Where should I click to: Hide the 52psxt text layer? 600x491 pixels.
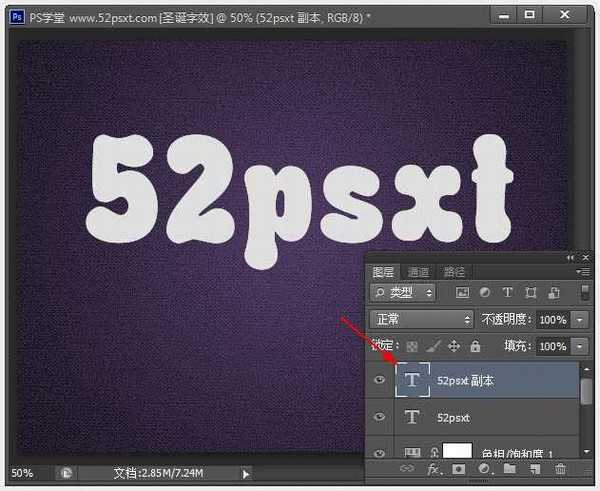pyautogui.click(x=377, y=417)
